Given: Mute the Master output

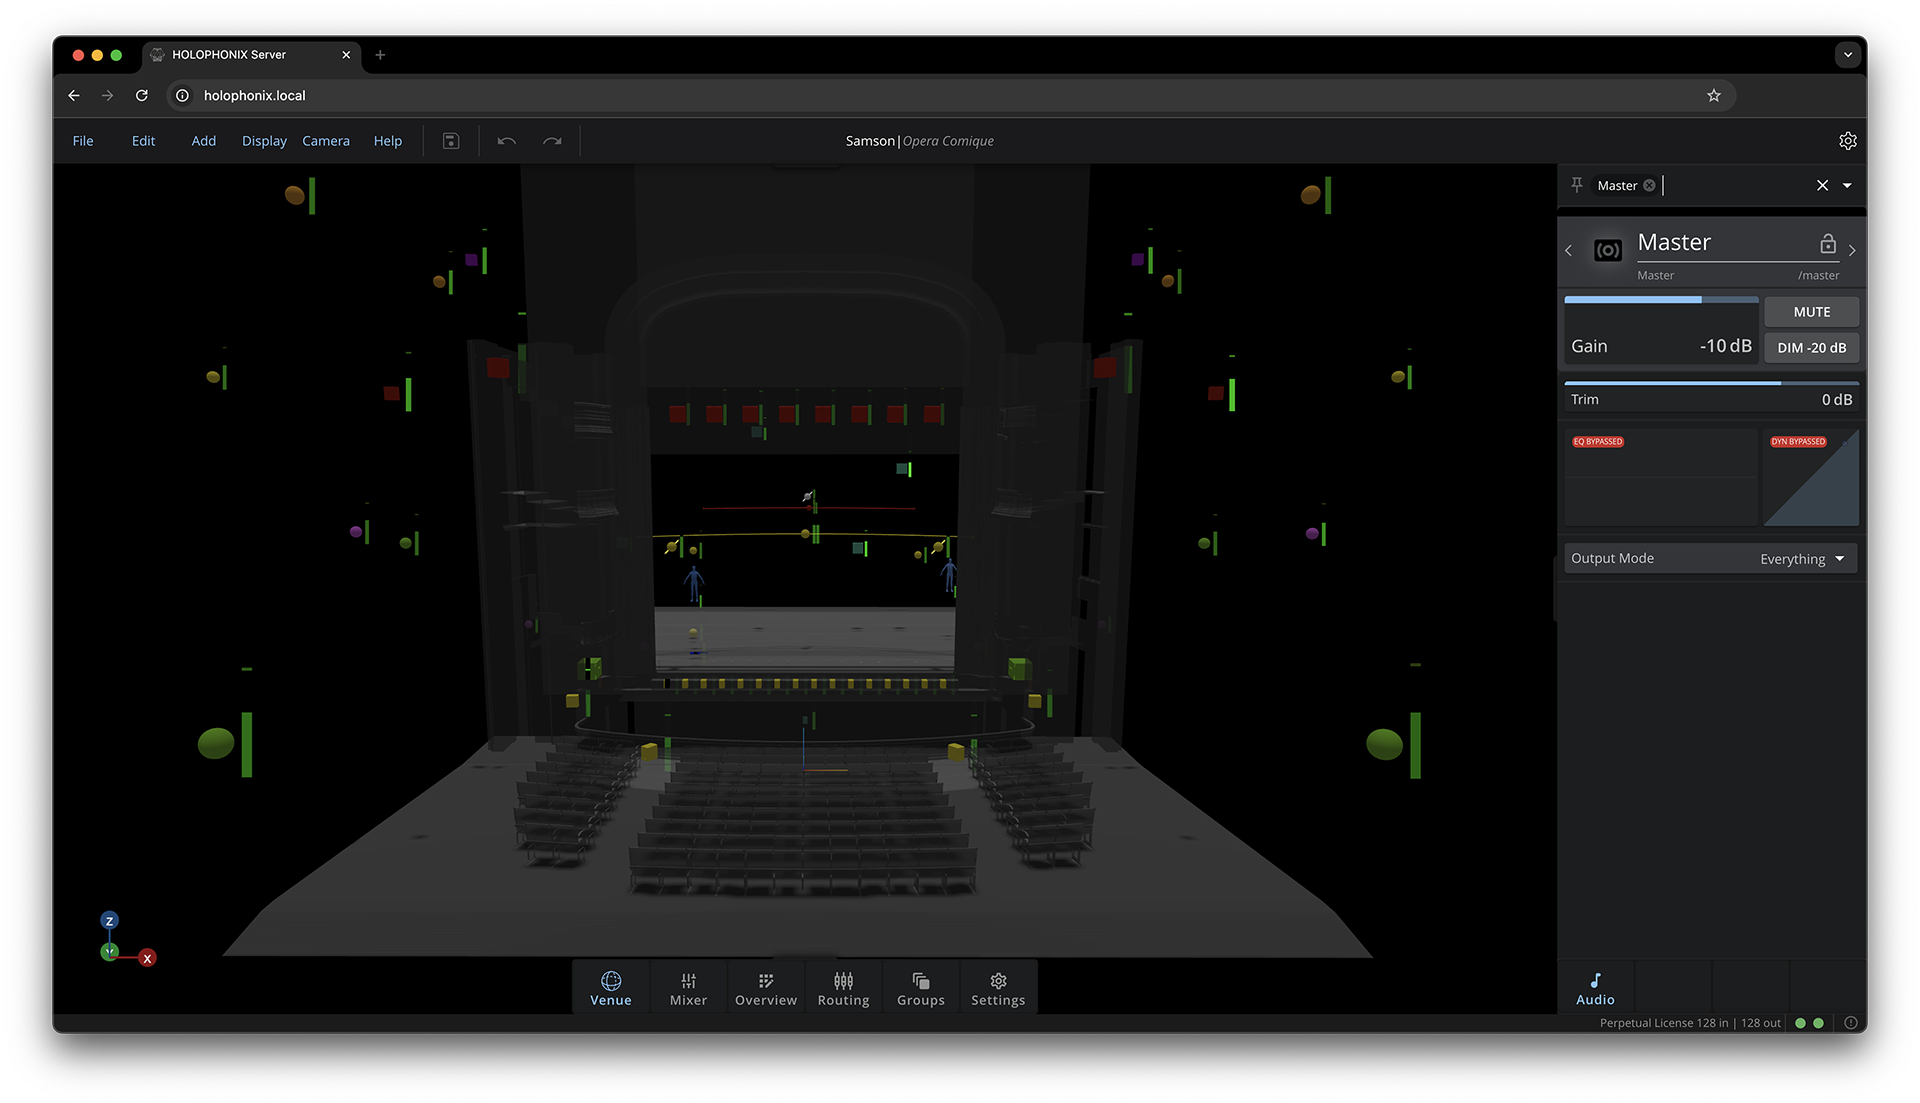Looking at the screenshot, I should coord(1811,312).
